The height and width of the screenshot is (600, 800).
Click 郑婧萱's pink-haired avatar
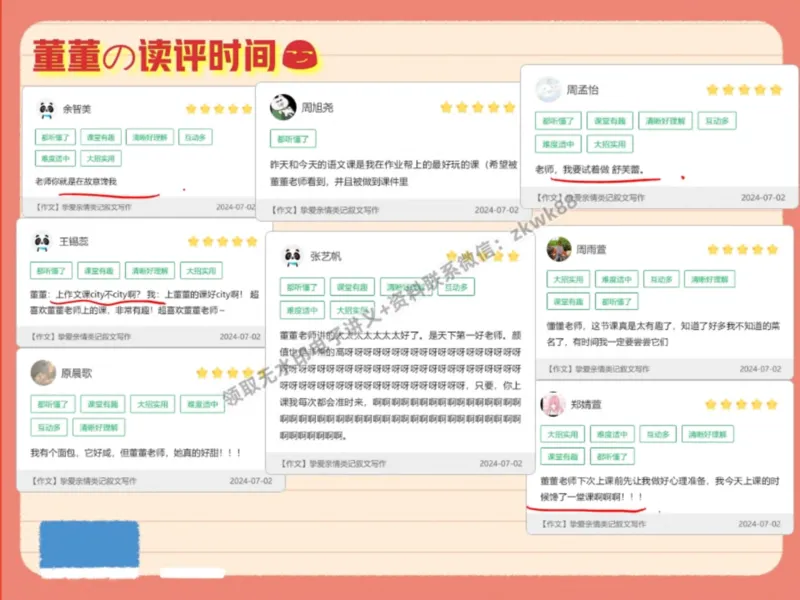point(553,405)
